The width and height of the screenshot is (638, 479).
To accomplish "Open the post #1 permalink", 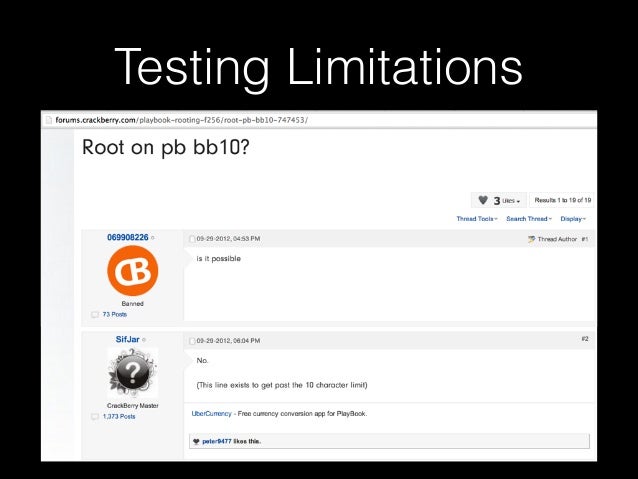I will click(585, 239).
